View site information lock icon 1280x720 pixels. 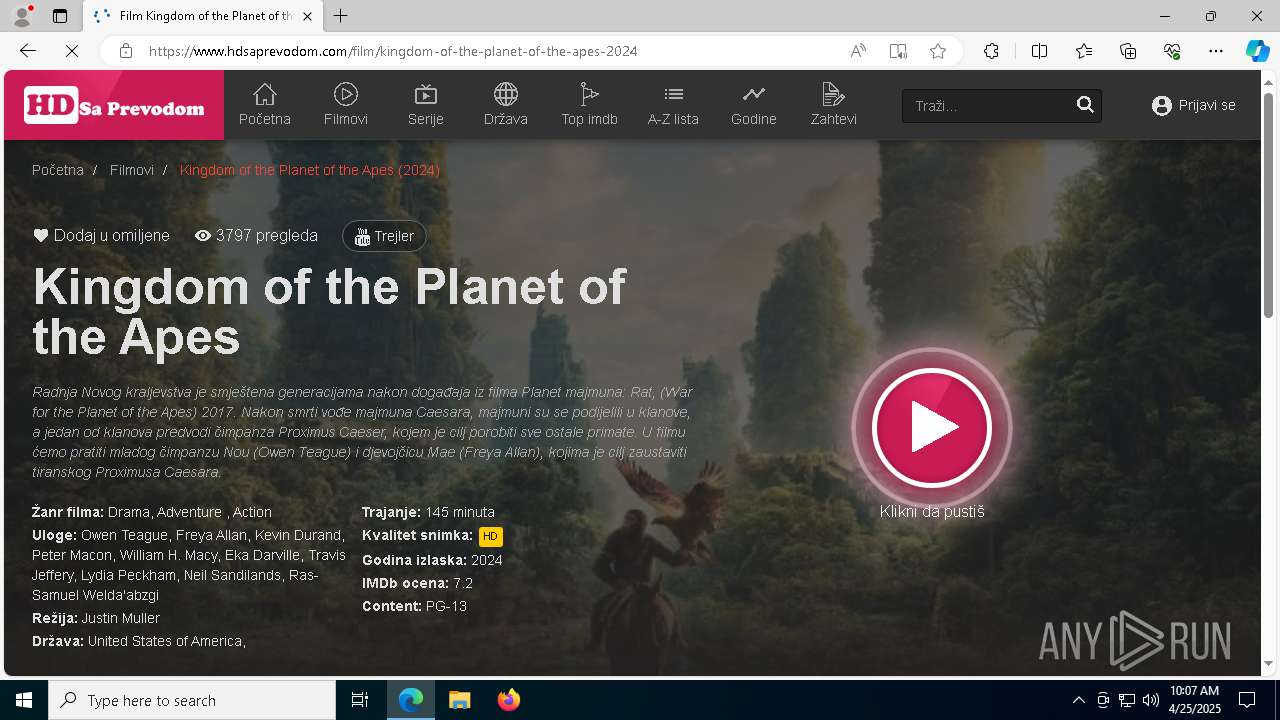pyautogui.click(x=125, y=51)
